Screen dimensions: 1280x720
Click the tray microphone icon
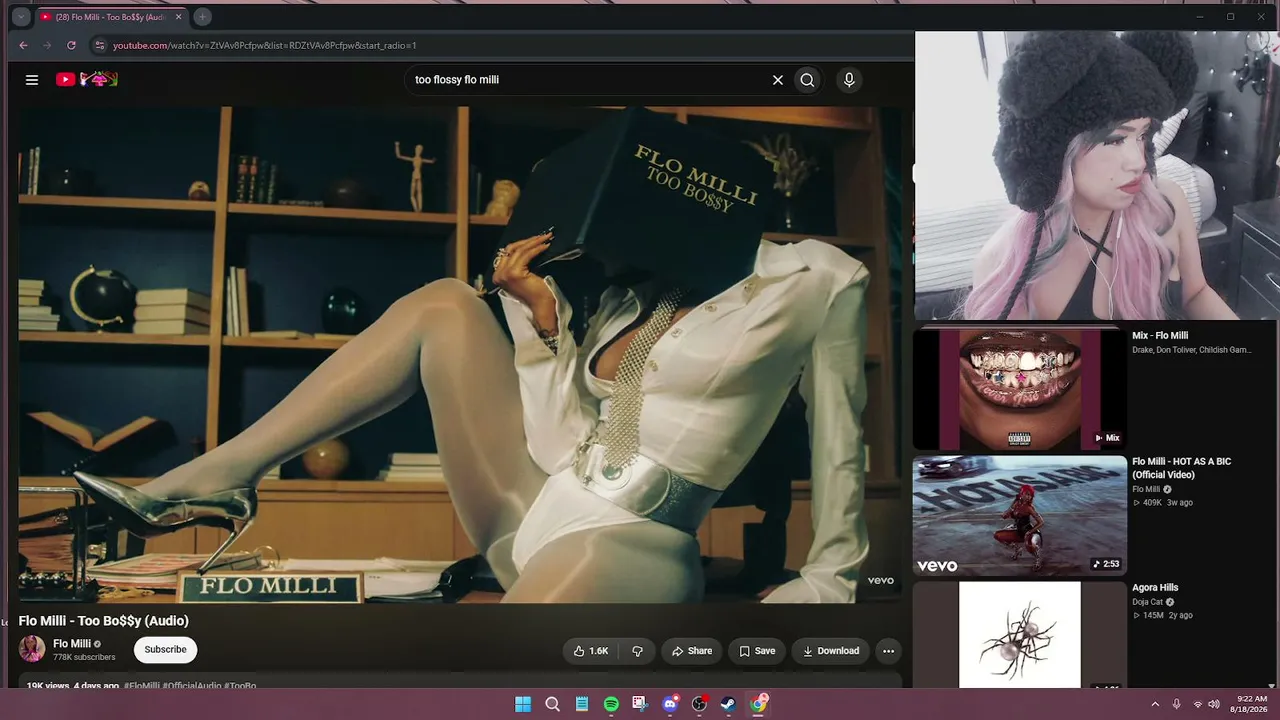click(x=1176, y=704)
